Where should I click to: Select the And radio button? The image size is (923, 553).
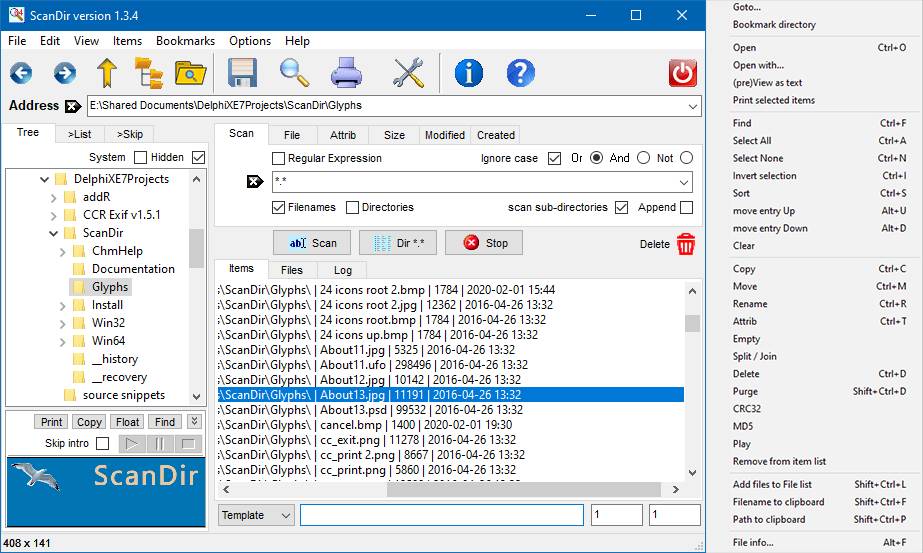point(643,158)
